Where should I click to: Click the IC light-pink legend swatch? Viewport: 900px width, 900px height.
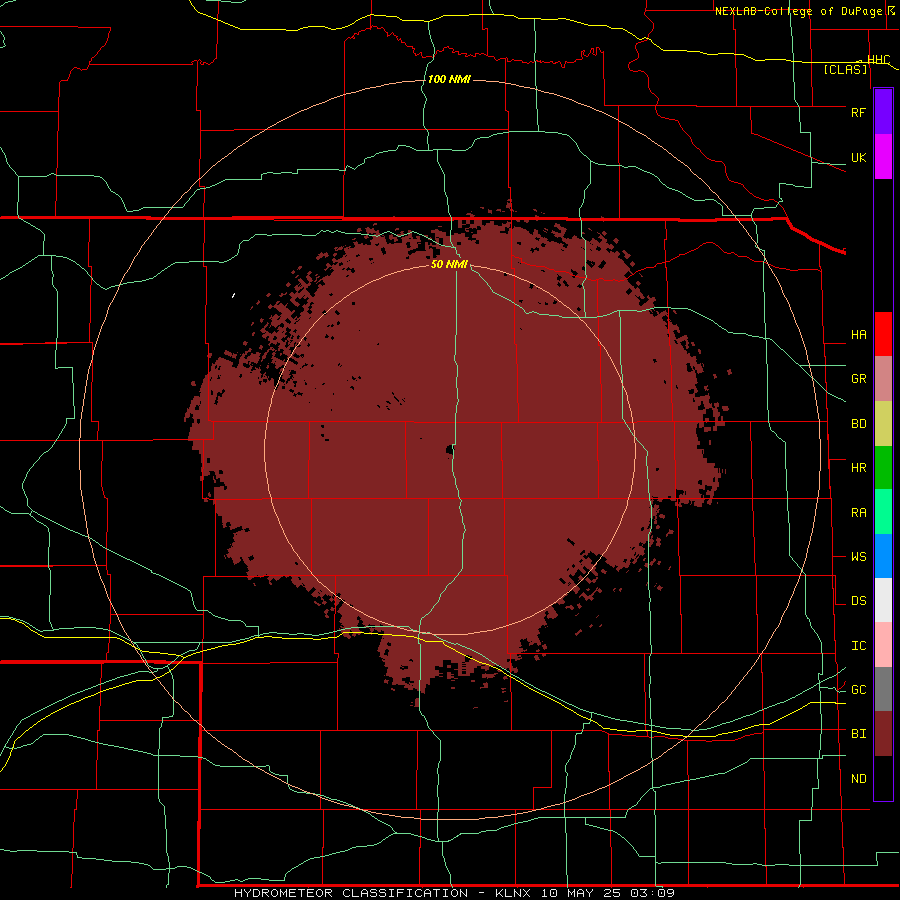pyautogui.click(x=883, y=645)
